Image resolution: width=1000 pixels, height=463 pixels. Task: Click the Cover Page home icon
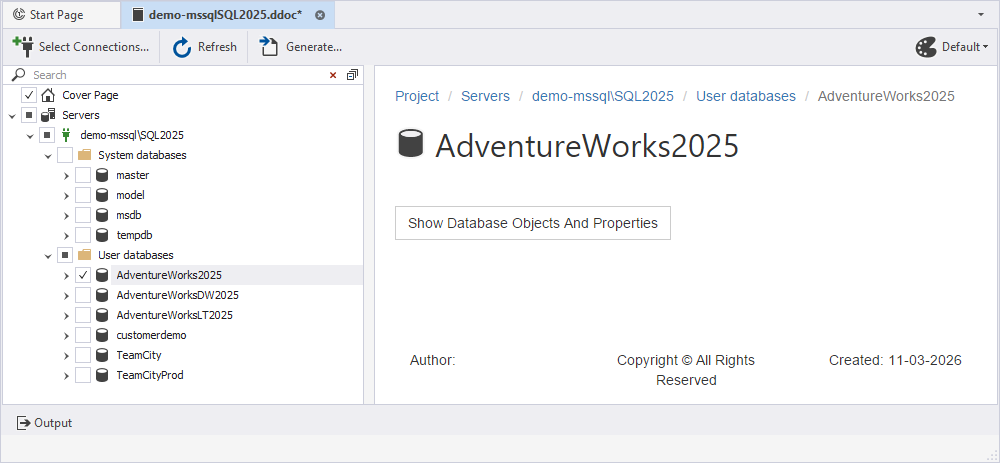pyautogui.click(x=48, y=95)
